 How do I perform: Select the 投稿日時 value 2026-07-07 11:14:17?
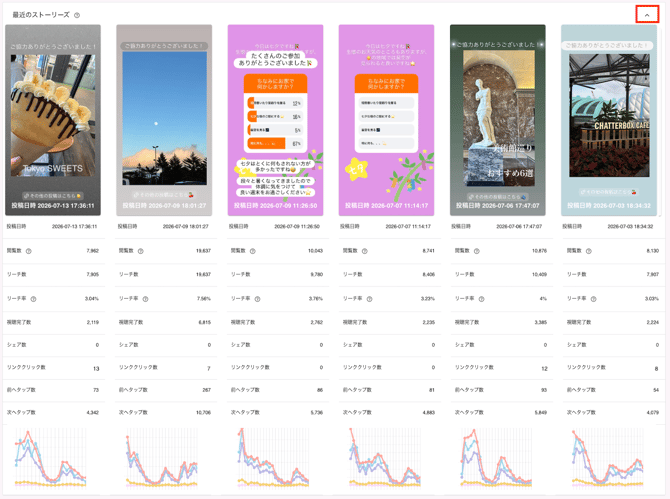[x=408, y=226]
